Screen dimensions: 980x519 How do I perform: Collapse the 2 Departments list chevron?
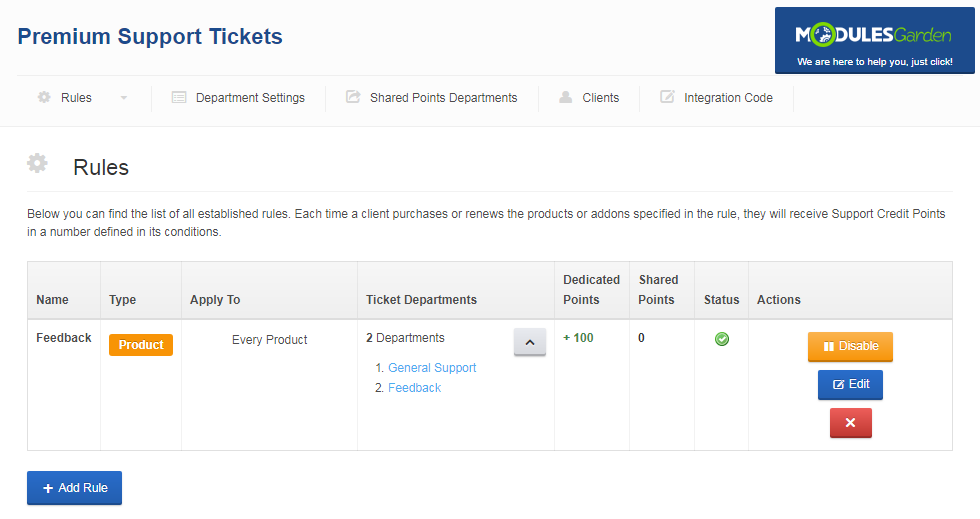530,342
